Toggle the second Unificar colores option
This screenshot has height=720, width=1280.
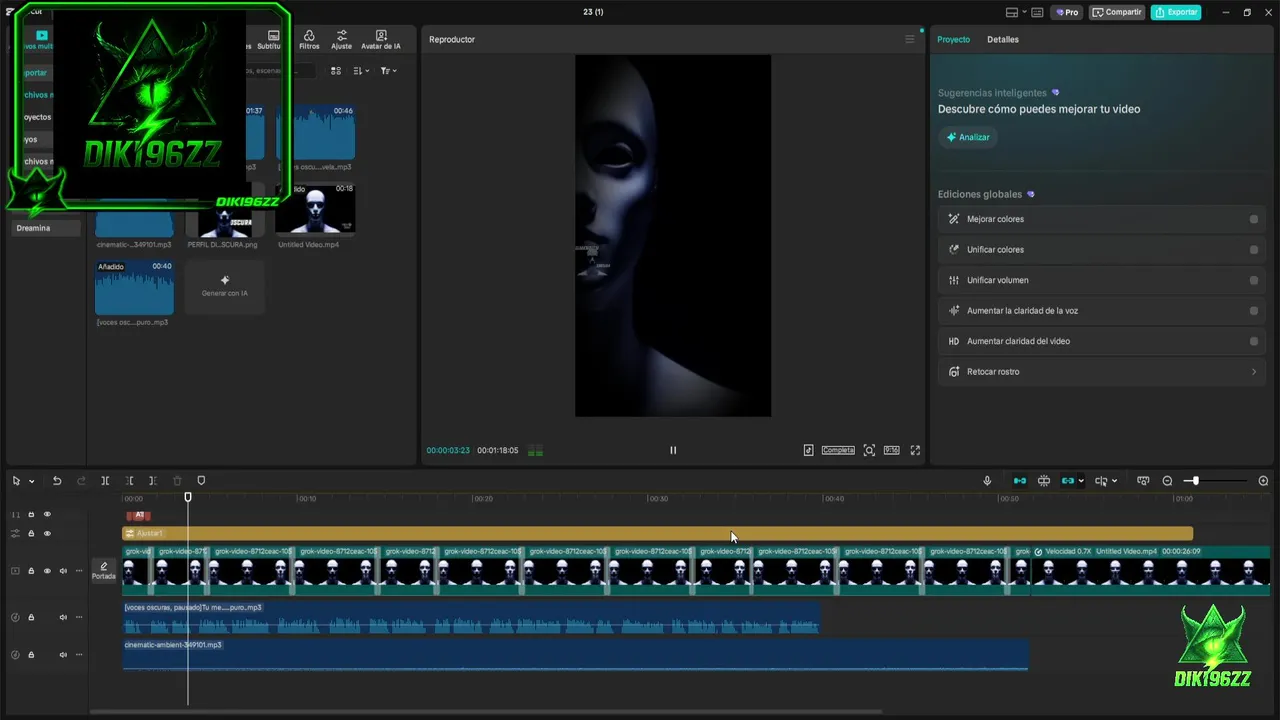(1254, 250)
